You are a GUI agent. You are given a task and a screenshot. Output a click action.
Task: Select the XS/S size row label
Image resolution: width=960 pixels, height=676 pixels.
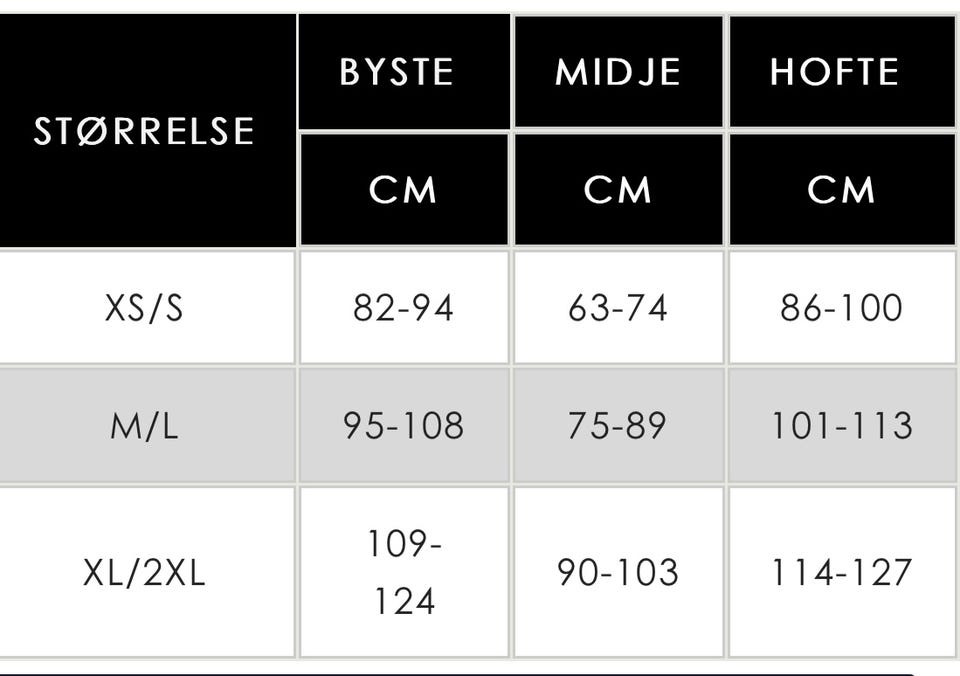(146, 307)
